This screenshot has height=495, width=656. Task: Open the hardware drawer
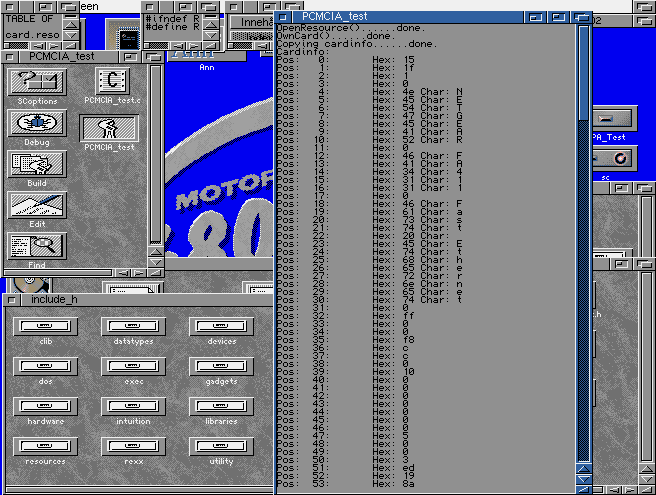pos(45,406)
